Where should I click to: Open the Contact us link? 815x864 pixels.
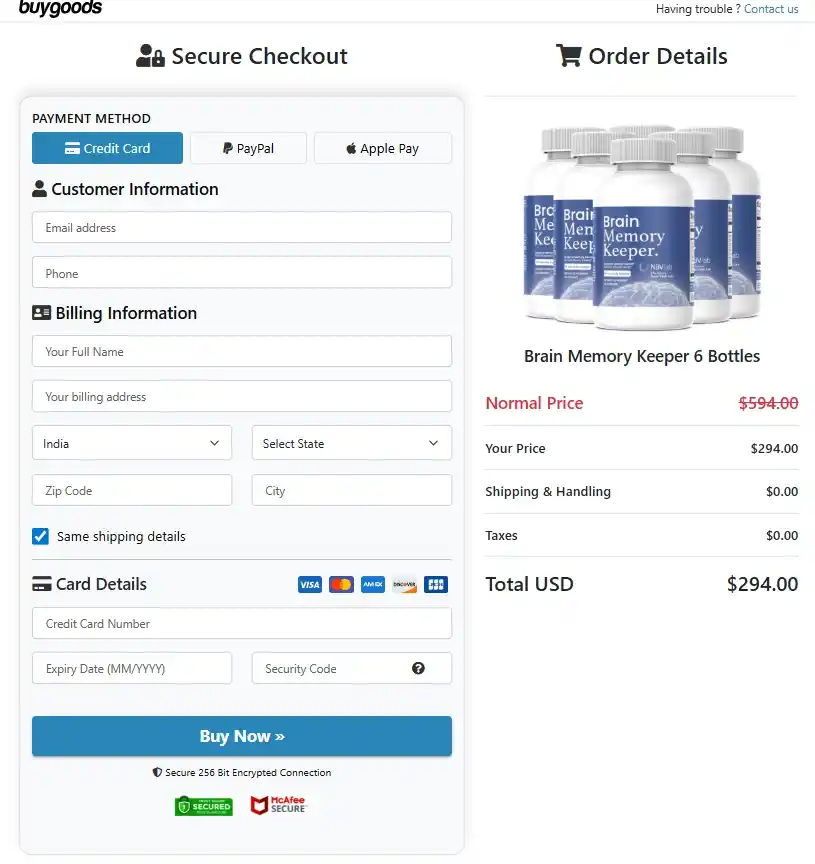coord(771,9)
